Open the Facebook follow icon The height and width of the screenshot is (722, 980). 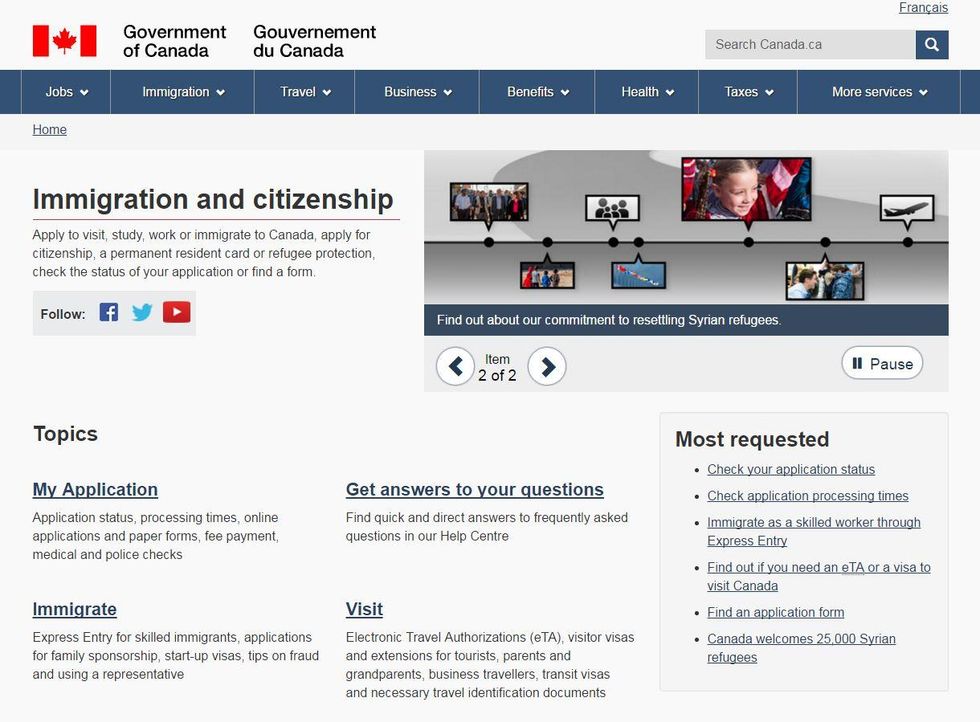[x=109, y=312]
